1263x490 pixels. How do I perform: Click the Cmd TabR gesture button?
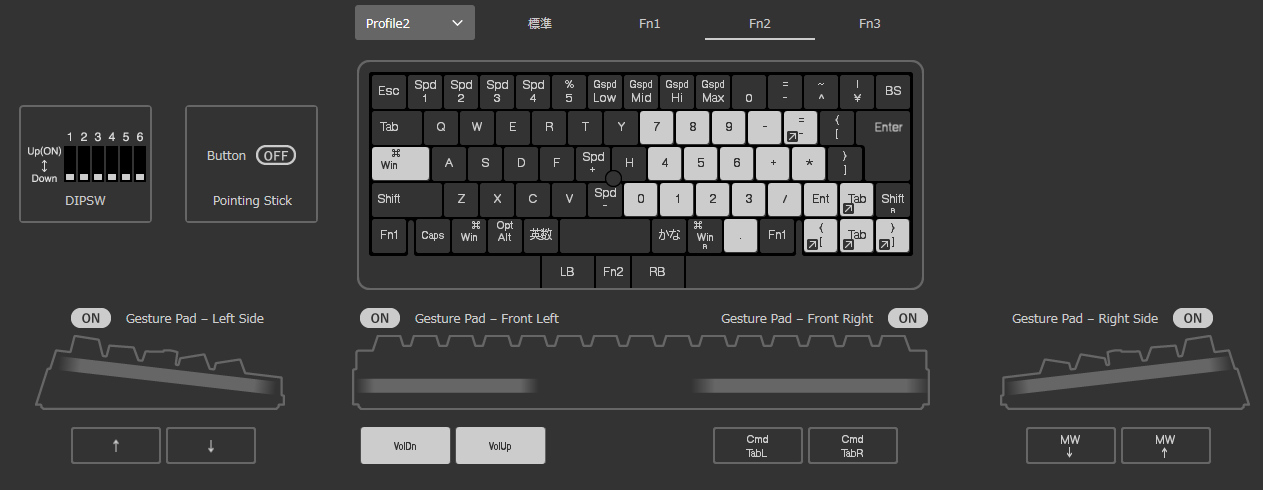(x=852, y=446)
